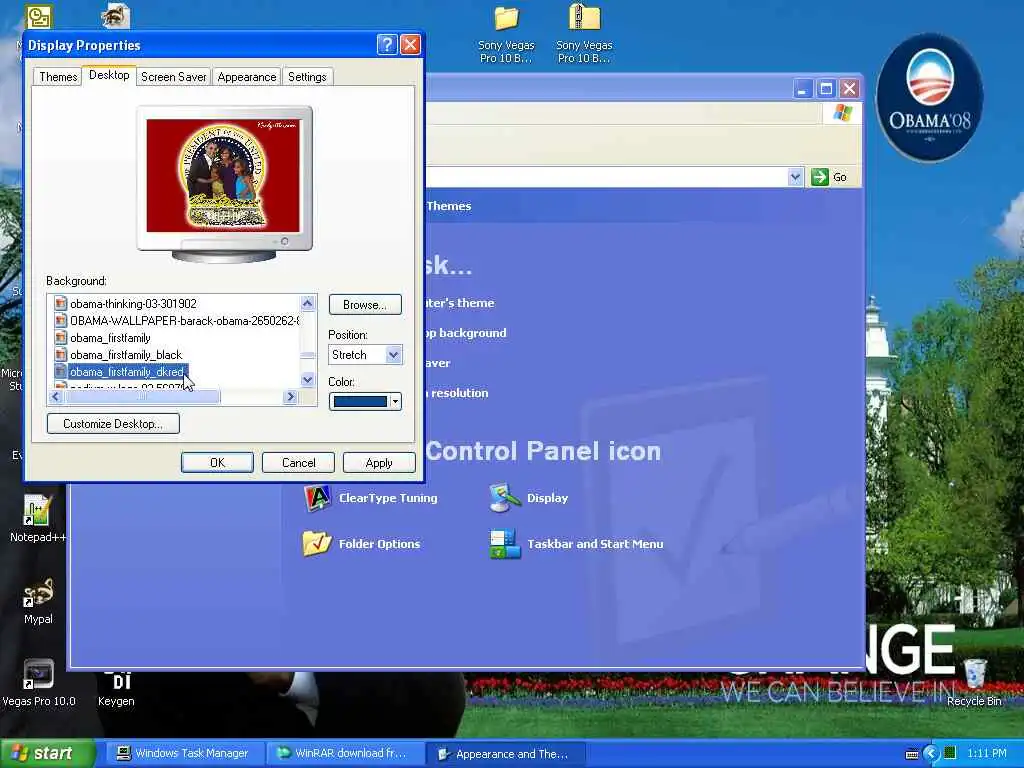Click the Windows flag logo in Control Panel window

point(842,113)
